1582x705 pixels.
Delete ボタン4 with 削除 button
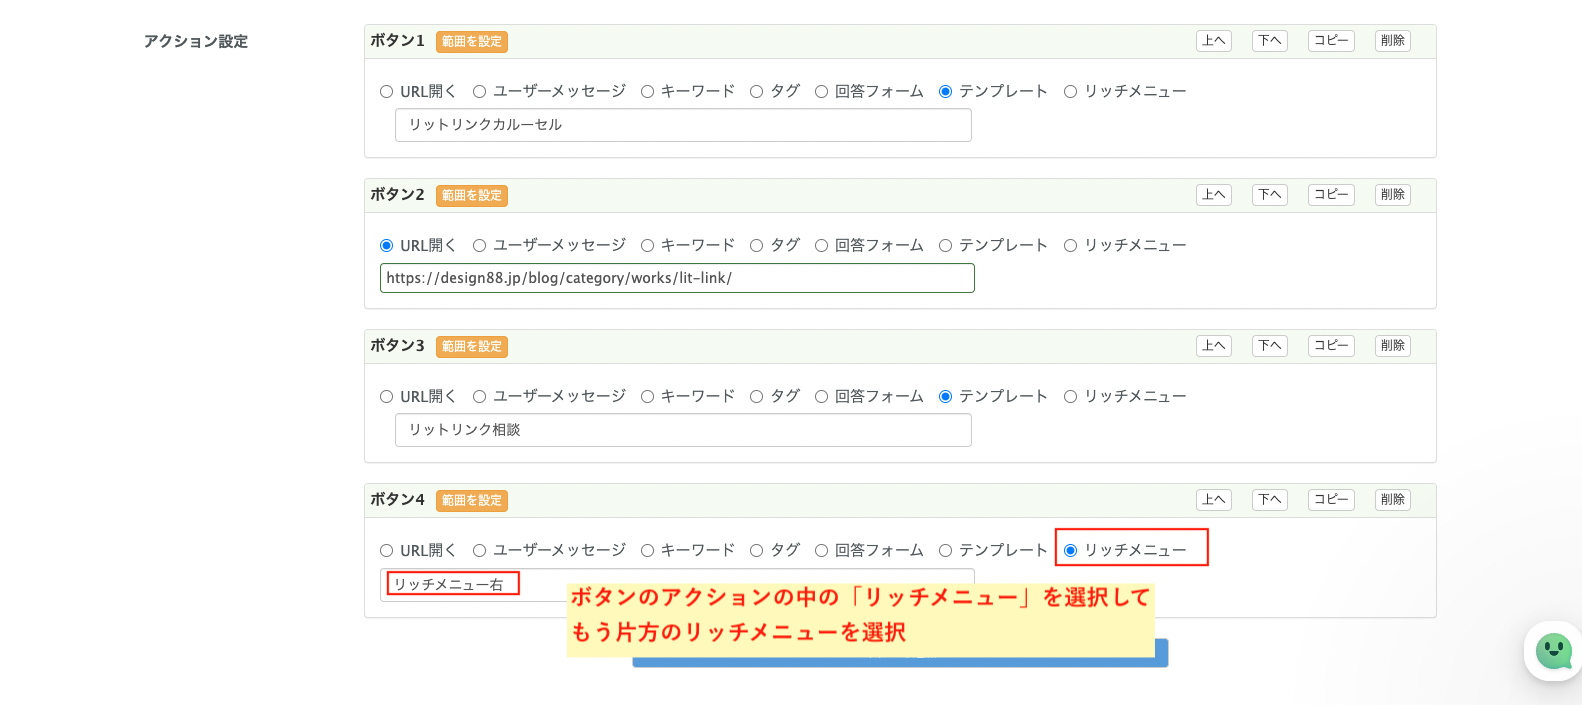click(x=1392, y=500)
